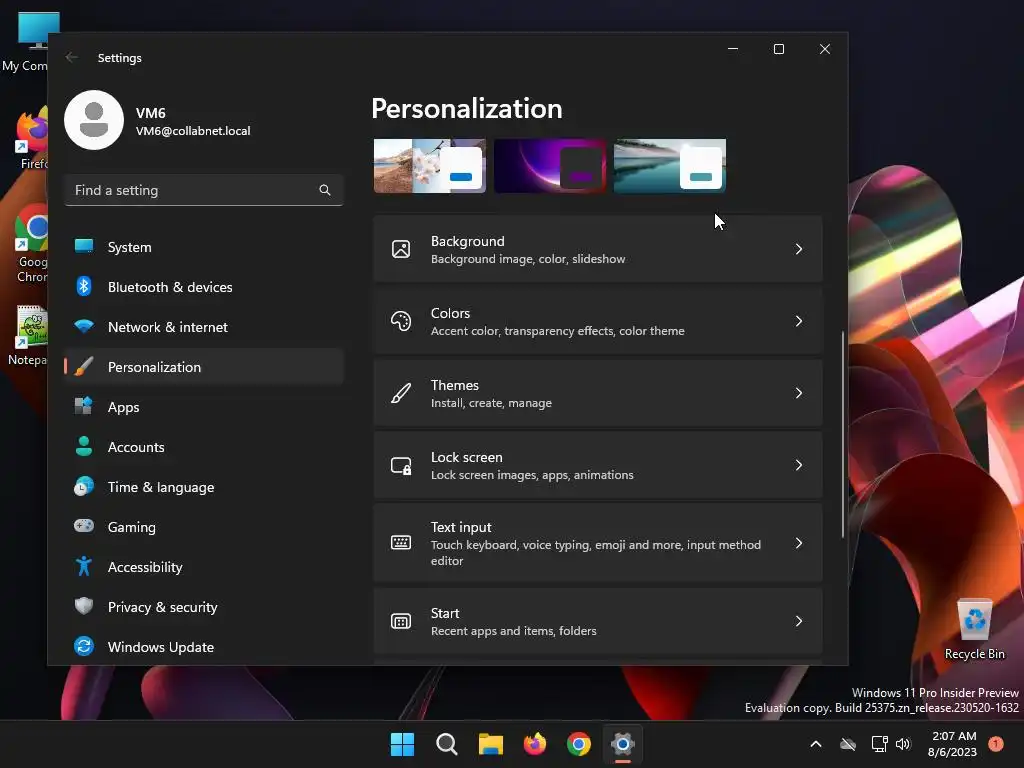Screen dimensions: 1024x768
Task: Click the Lock screen icon
Action: tap(401, 465)
